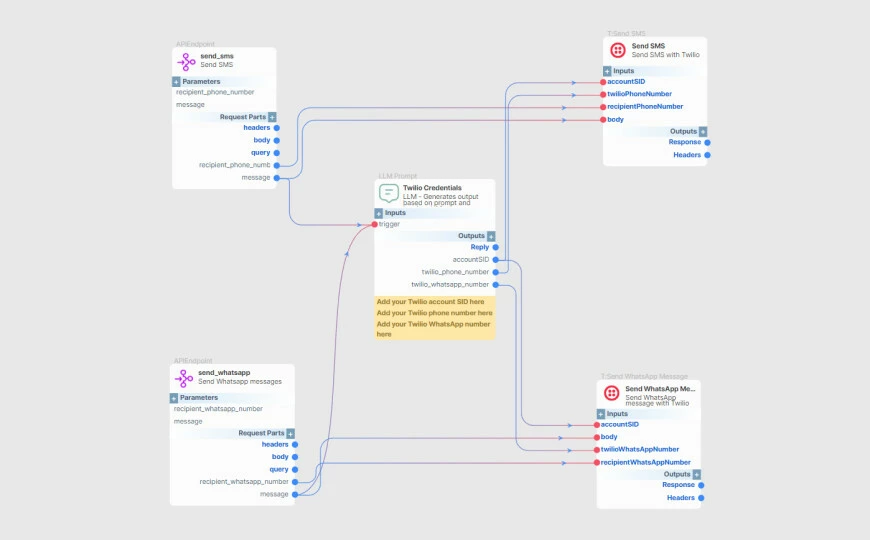The width and height of the screenshot is (870, 540).
Task: Click 'Add your Twilio phone number here' note
Action: pos(434,313)
